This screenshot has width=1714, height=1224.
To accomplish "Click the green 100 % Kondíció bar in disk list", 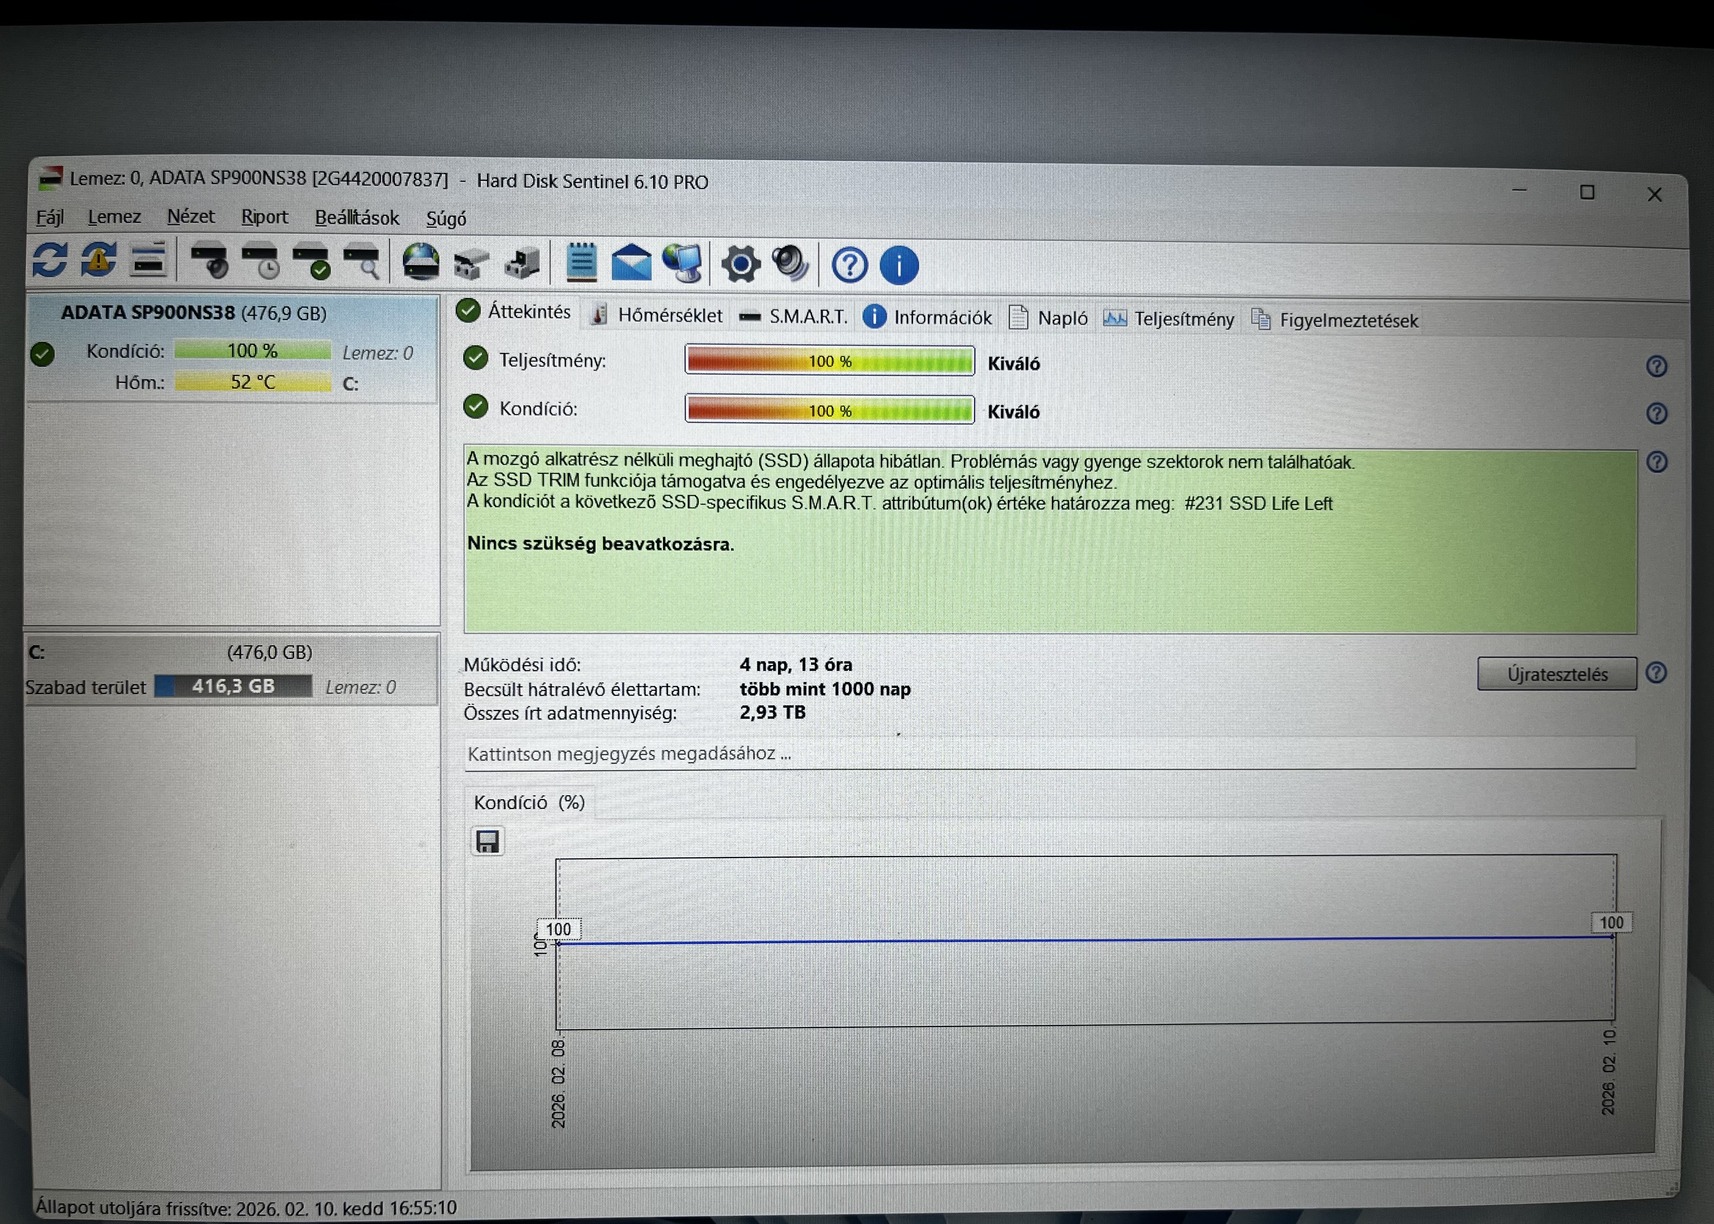I will [253, 351].
